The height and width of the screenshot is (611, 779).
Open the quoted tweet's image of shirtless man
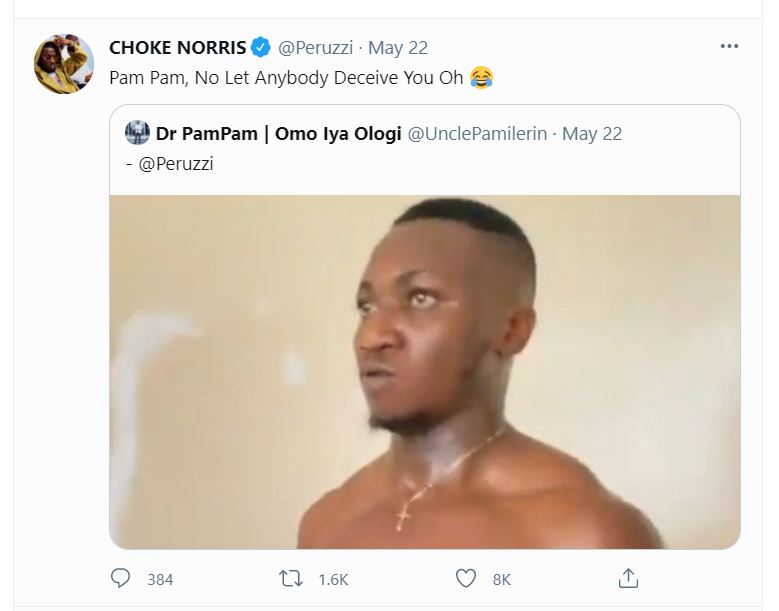424,370
